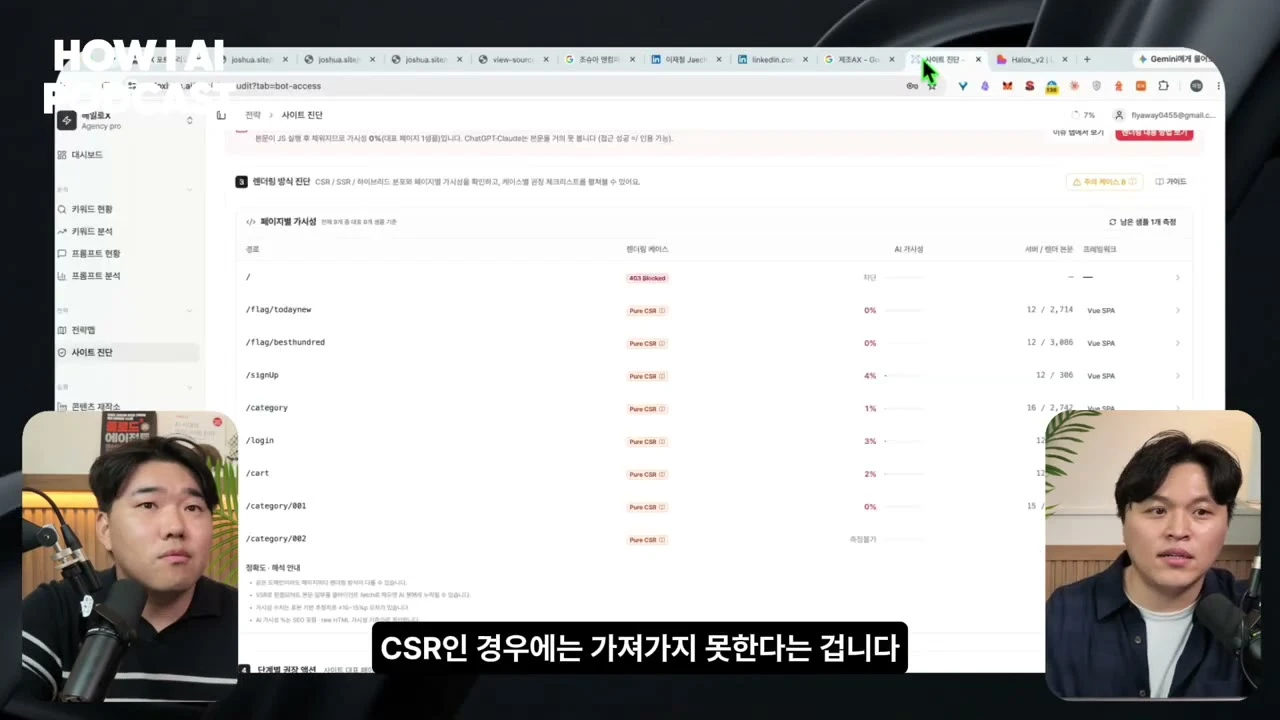This screenshot has height=720, width=1280.
Task: Click the /category path
Action: coord(267,408)
